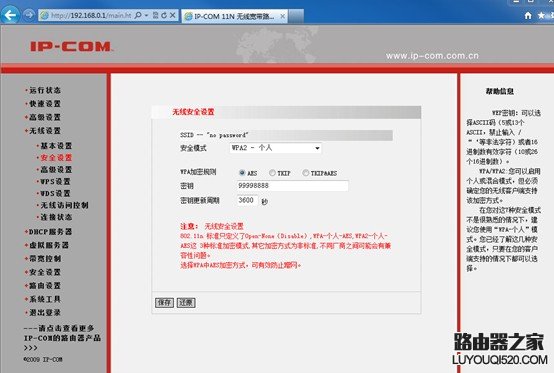Select the 帮助信息 help heading
Viewport: 554px width, 373px height.
pos(500,91)
